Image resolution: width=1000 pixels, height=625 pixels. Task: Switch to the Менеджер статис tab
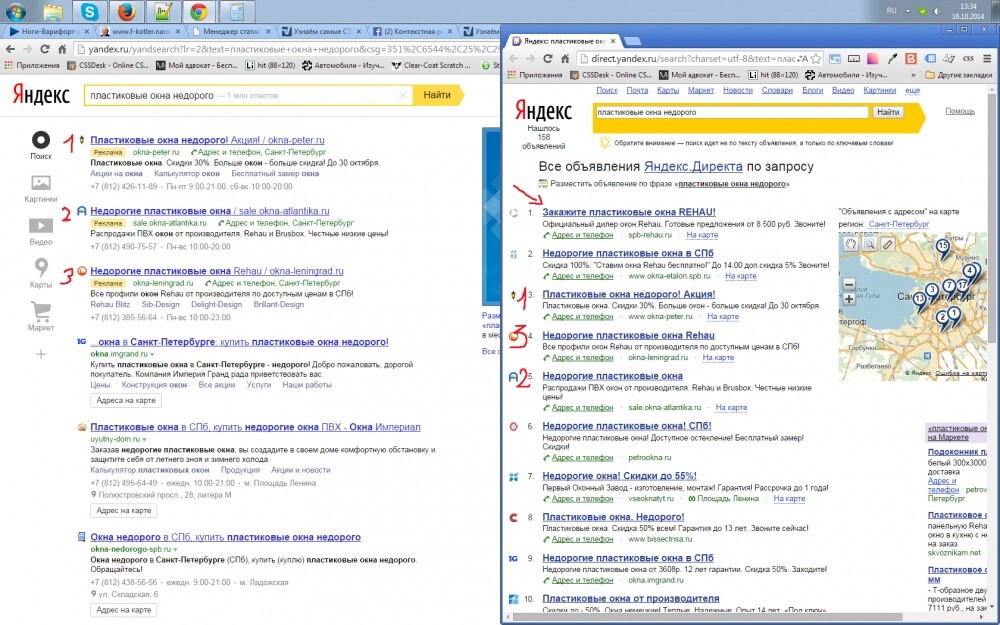click(230, 31)
